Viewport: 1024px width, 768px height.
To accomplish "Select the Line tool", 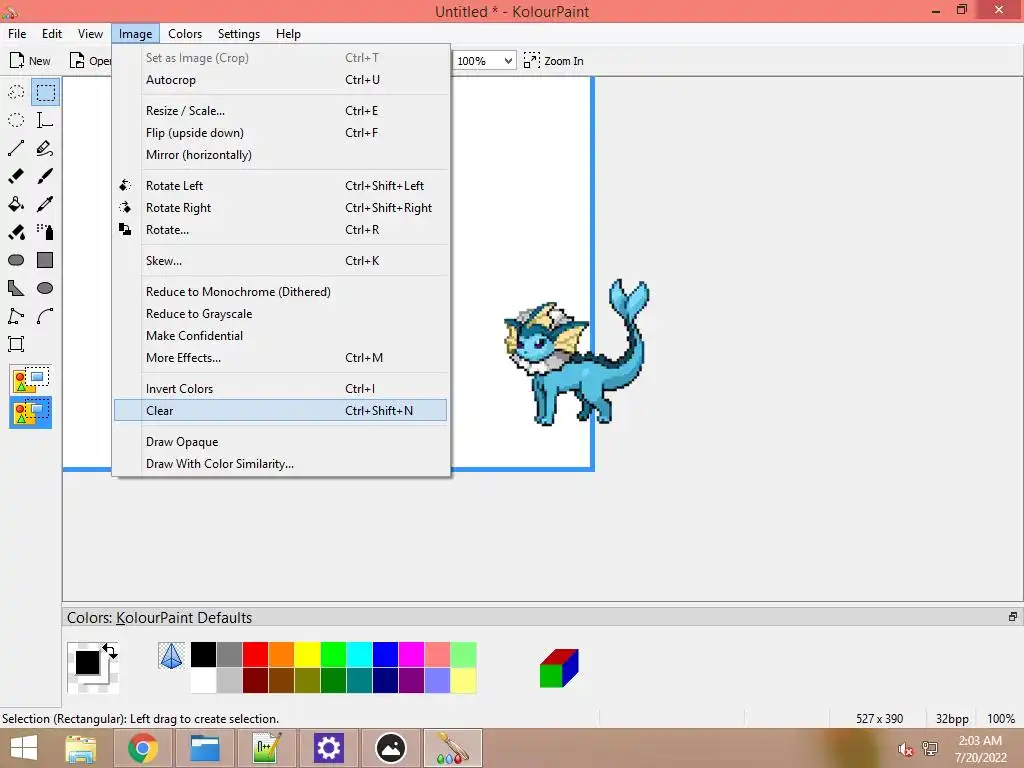I will (x=16, y=148).
